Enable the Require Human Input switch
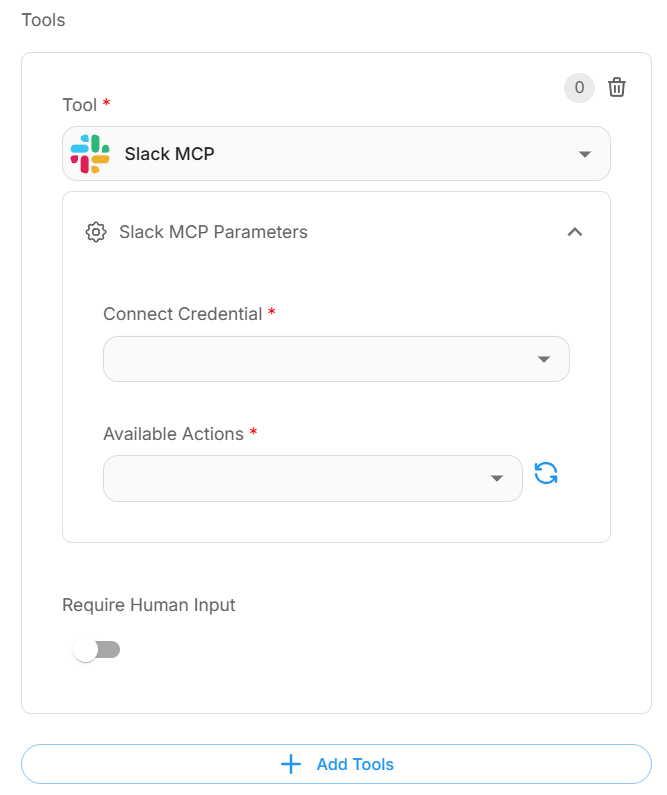The width and height of the screenshot is (667, 795). click(96, 649)
